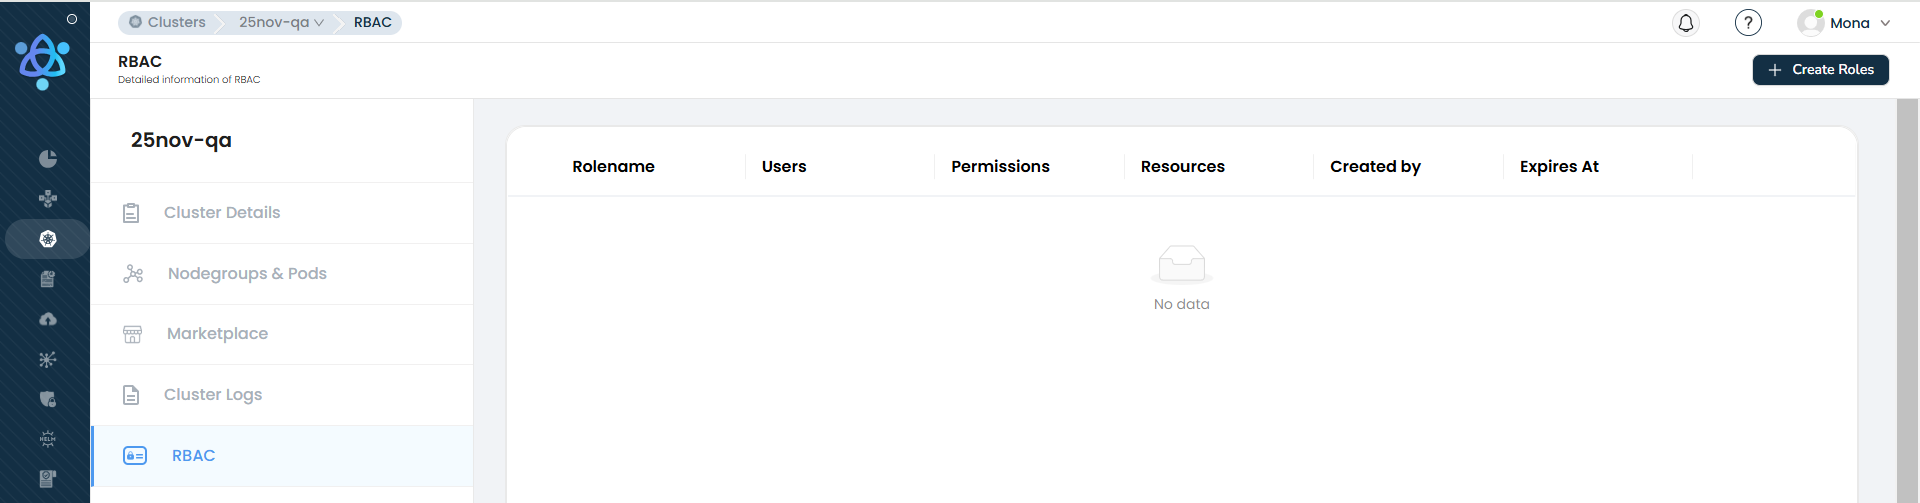This screenshot has width=1920, height=503.
Task: Click 'Detailed information of RBAC' subtitle
Action: pyautogui.click(x=189, y=80)
